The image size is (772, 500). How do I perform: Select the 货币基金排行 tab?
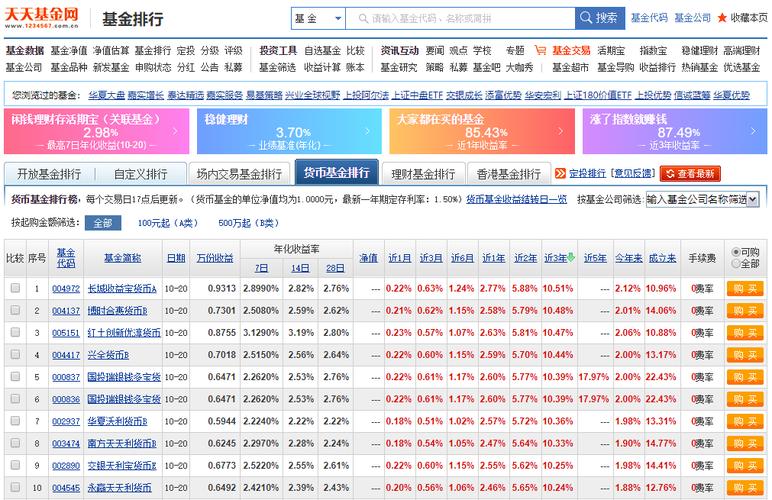click(x=336, y=173)
